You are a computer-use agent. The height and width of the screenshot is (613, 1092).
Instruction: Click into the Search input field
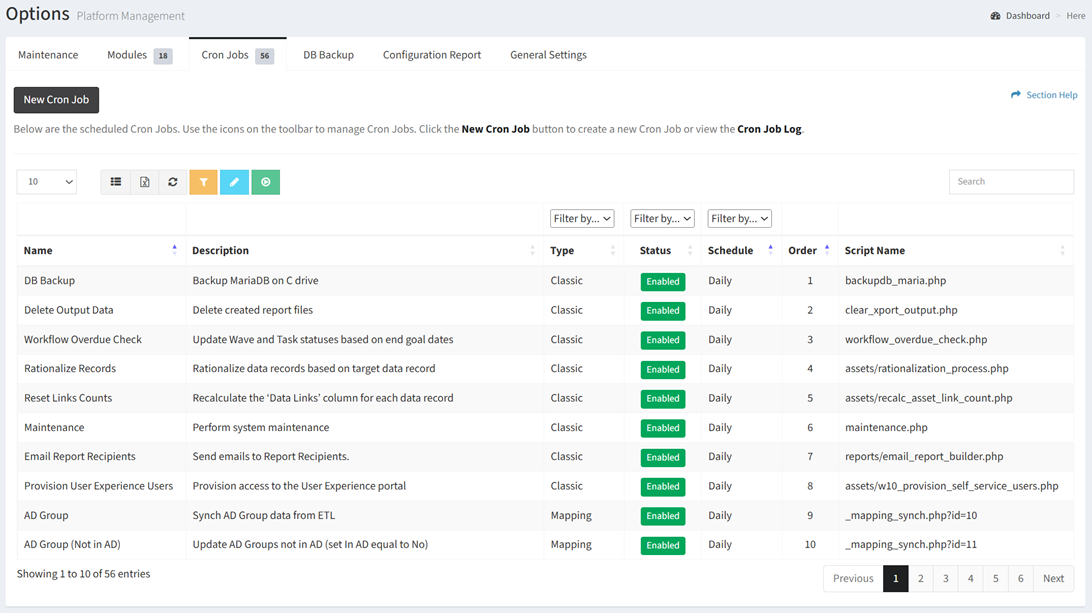[1010, 182]
